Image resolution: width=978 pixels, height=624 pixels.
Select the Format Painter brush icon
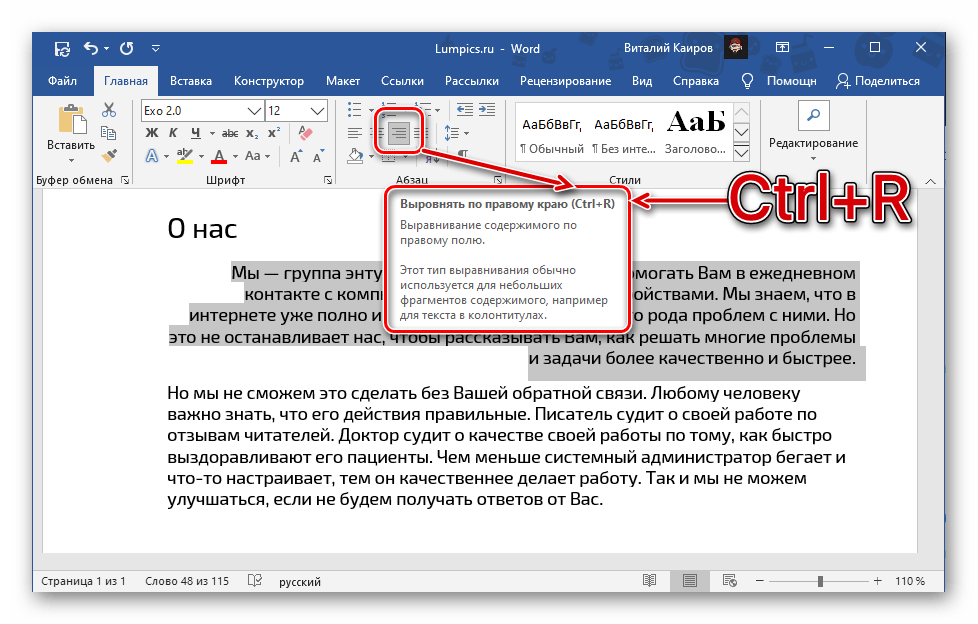click(x=110, y=155)
